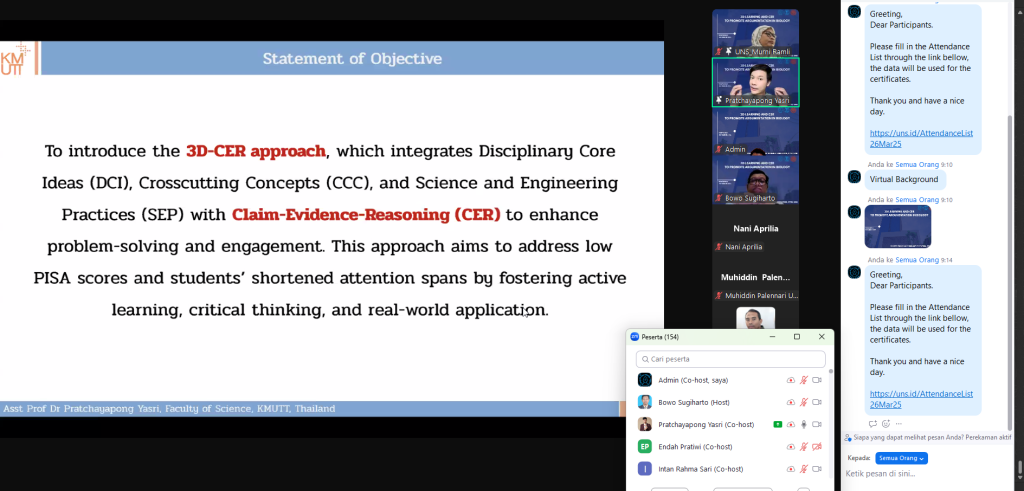Screen dimensions: 1024x491
Task: Click the recording icon in Intan Rahma Sari's row
Action: tap(791, 469)
